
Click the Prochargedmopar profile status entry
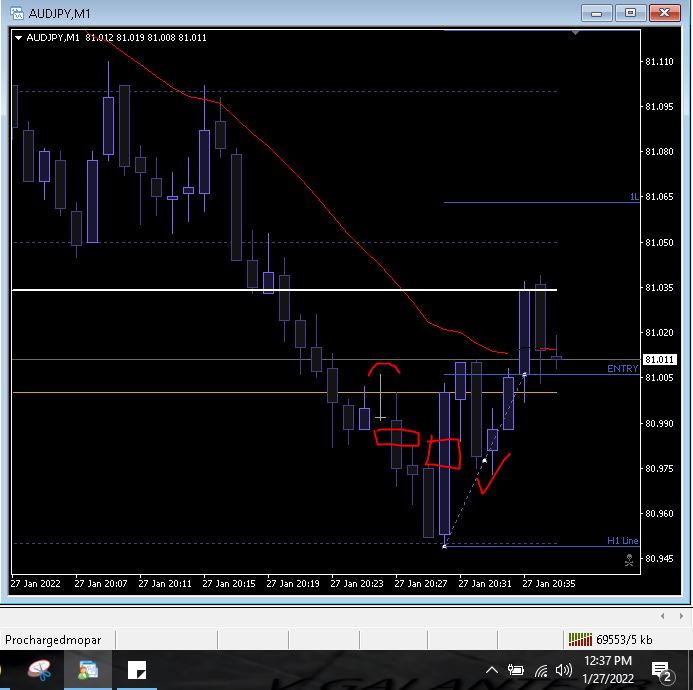[x=53, y=640]
